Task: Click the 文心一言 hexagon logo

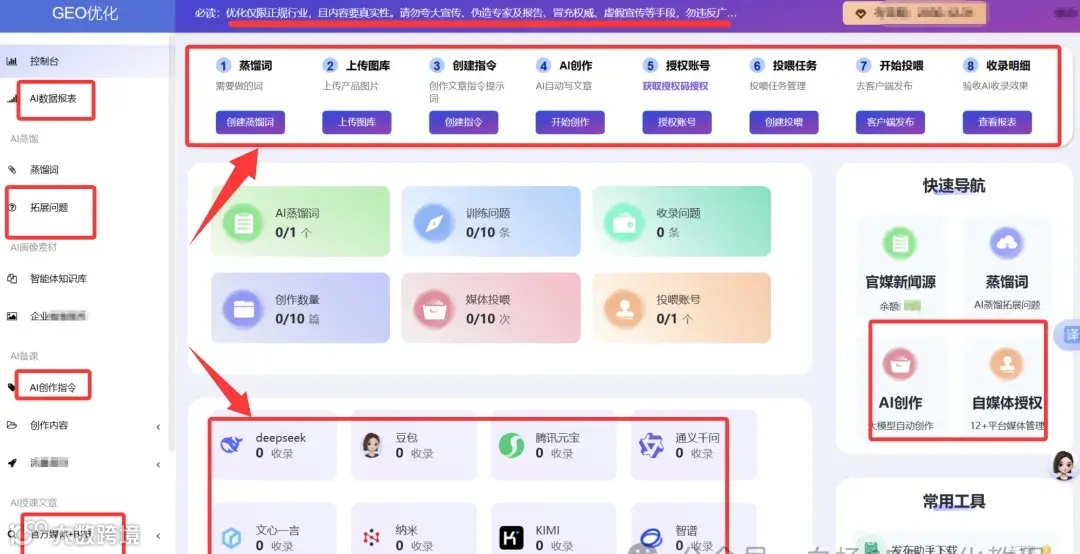Action: [x=231, y=538]
